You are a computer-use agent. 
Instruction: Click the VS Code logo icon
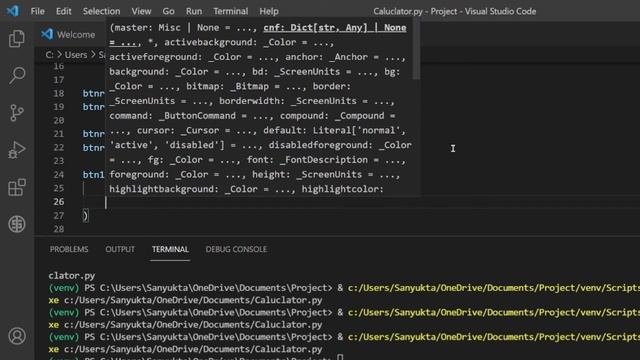13,11
